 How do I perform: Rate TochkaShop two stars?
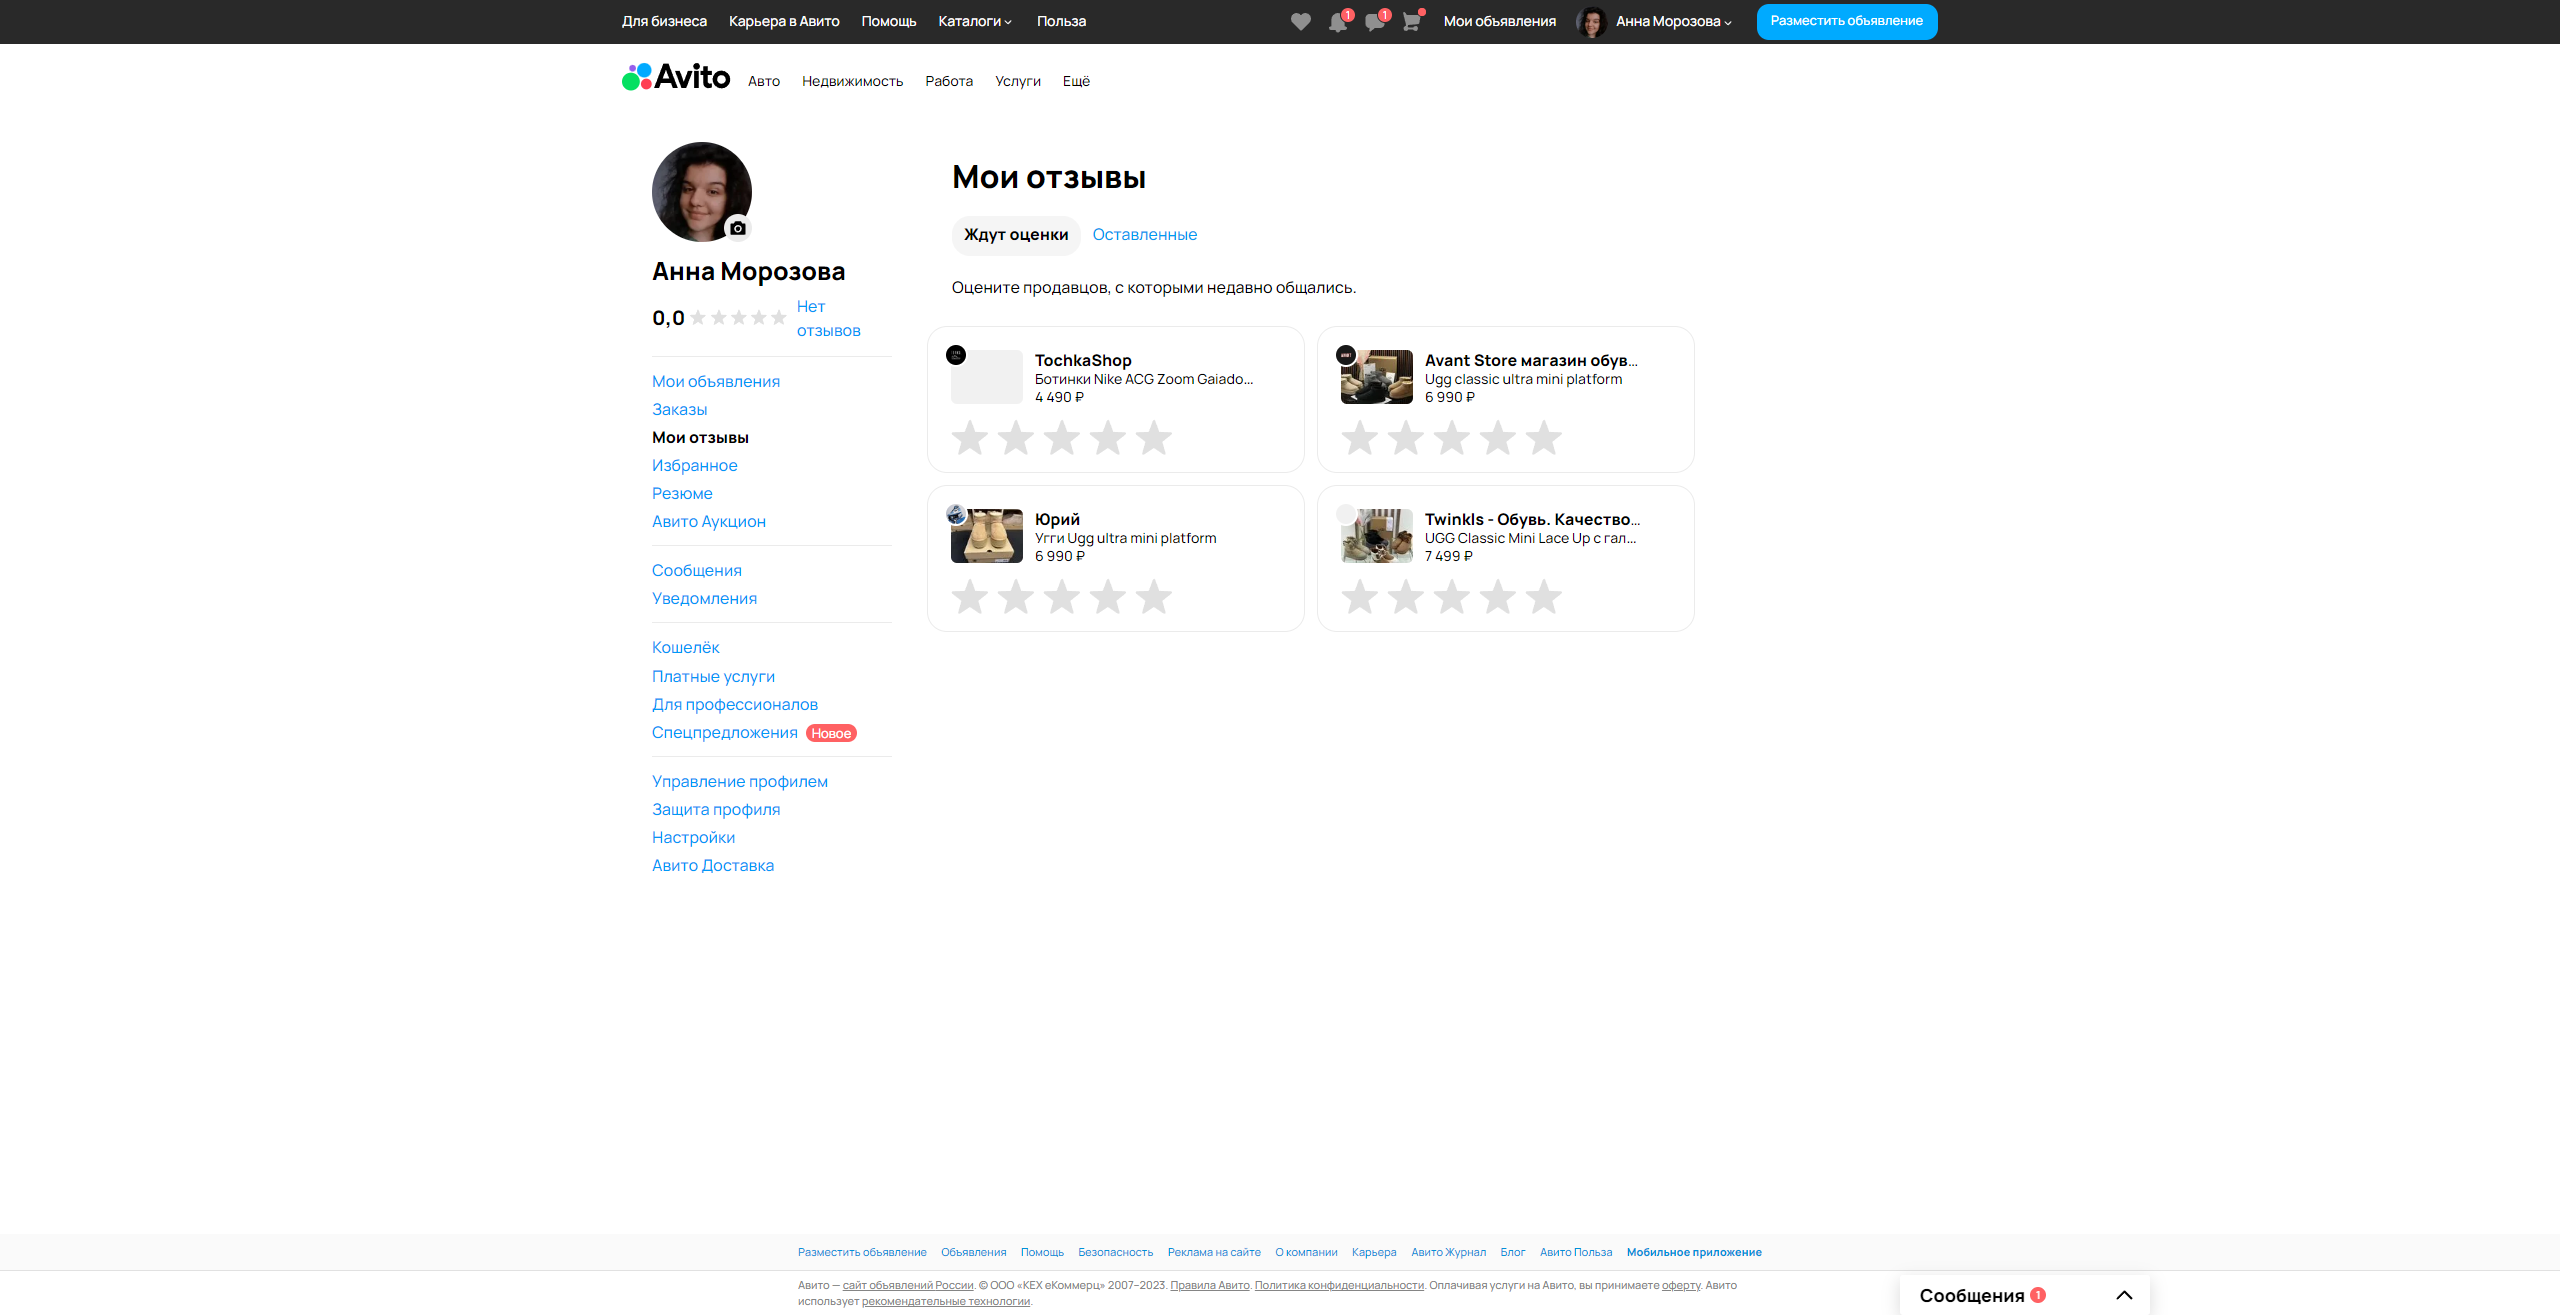click(1016, 438)
